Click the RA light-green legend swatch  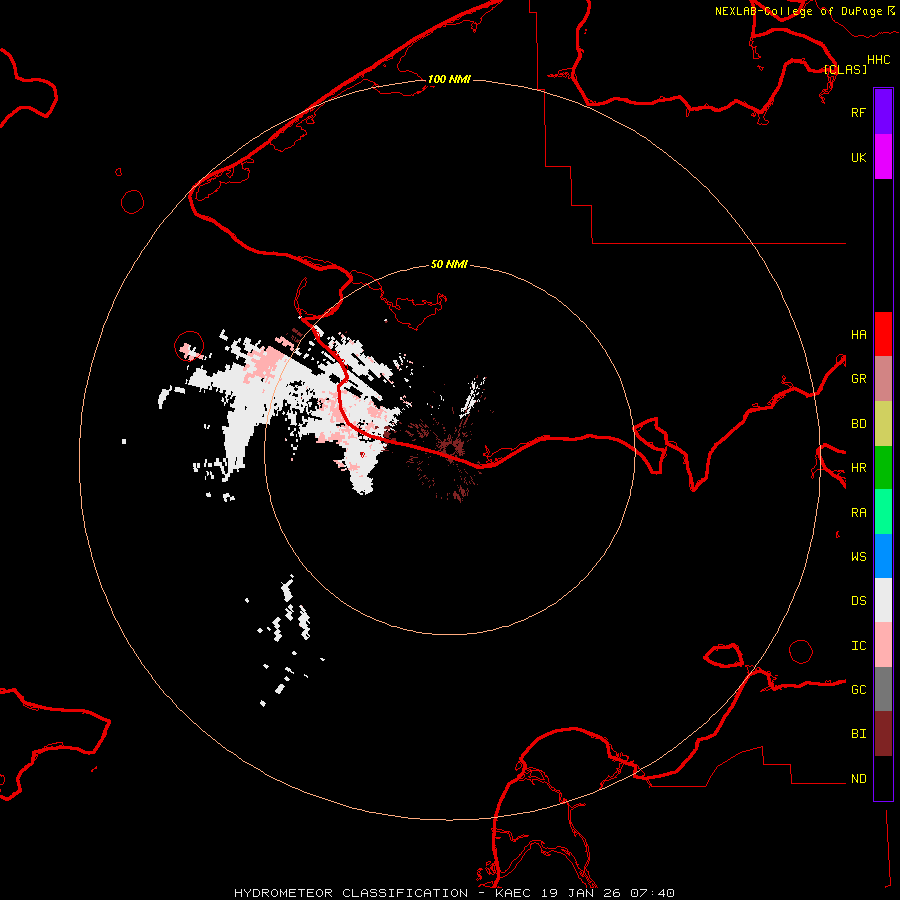tap(883, 512)
